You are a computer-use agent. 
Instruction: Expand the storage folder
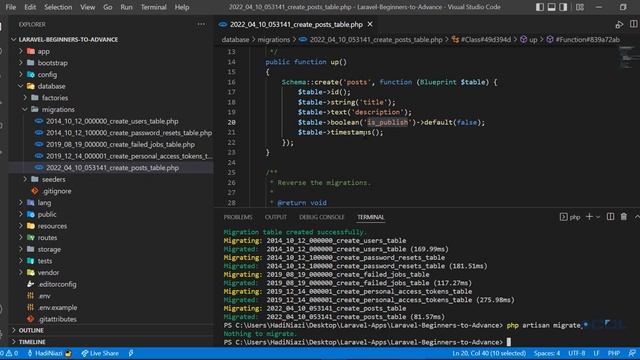point(21,249)
